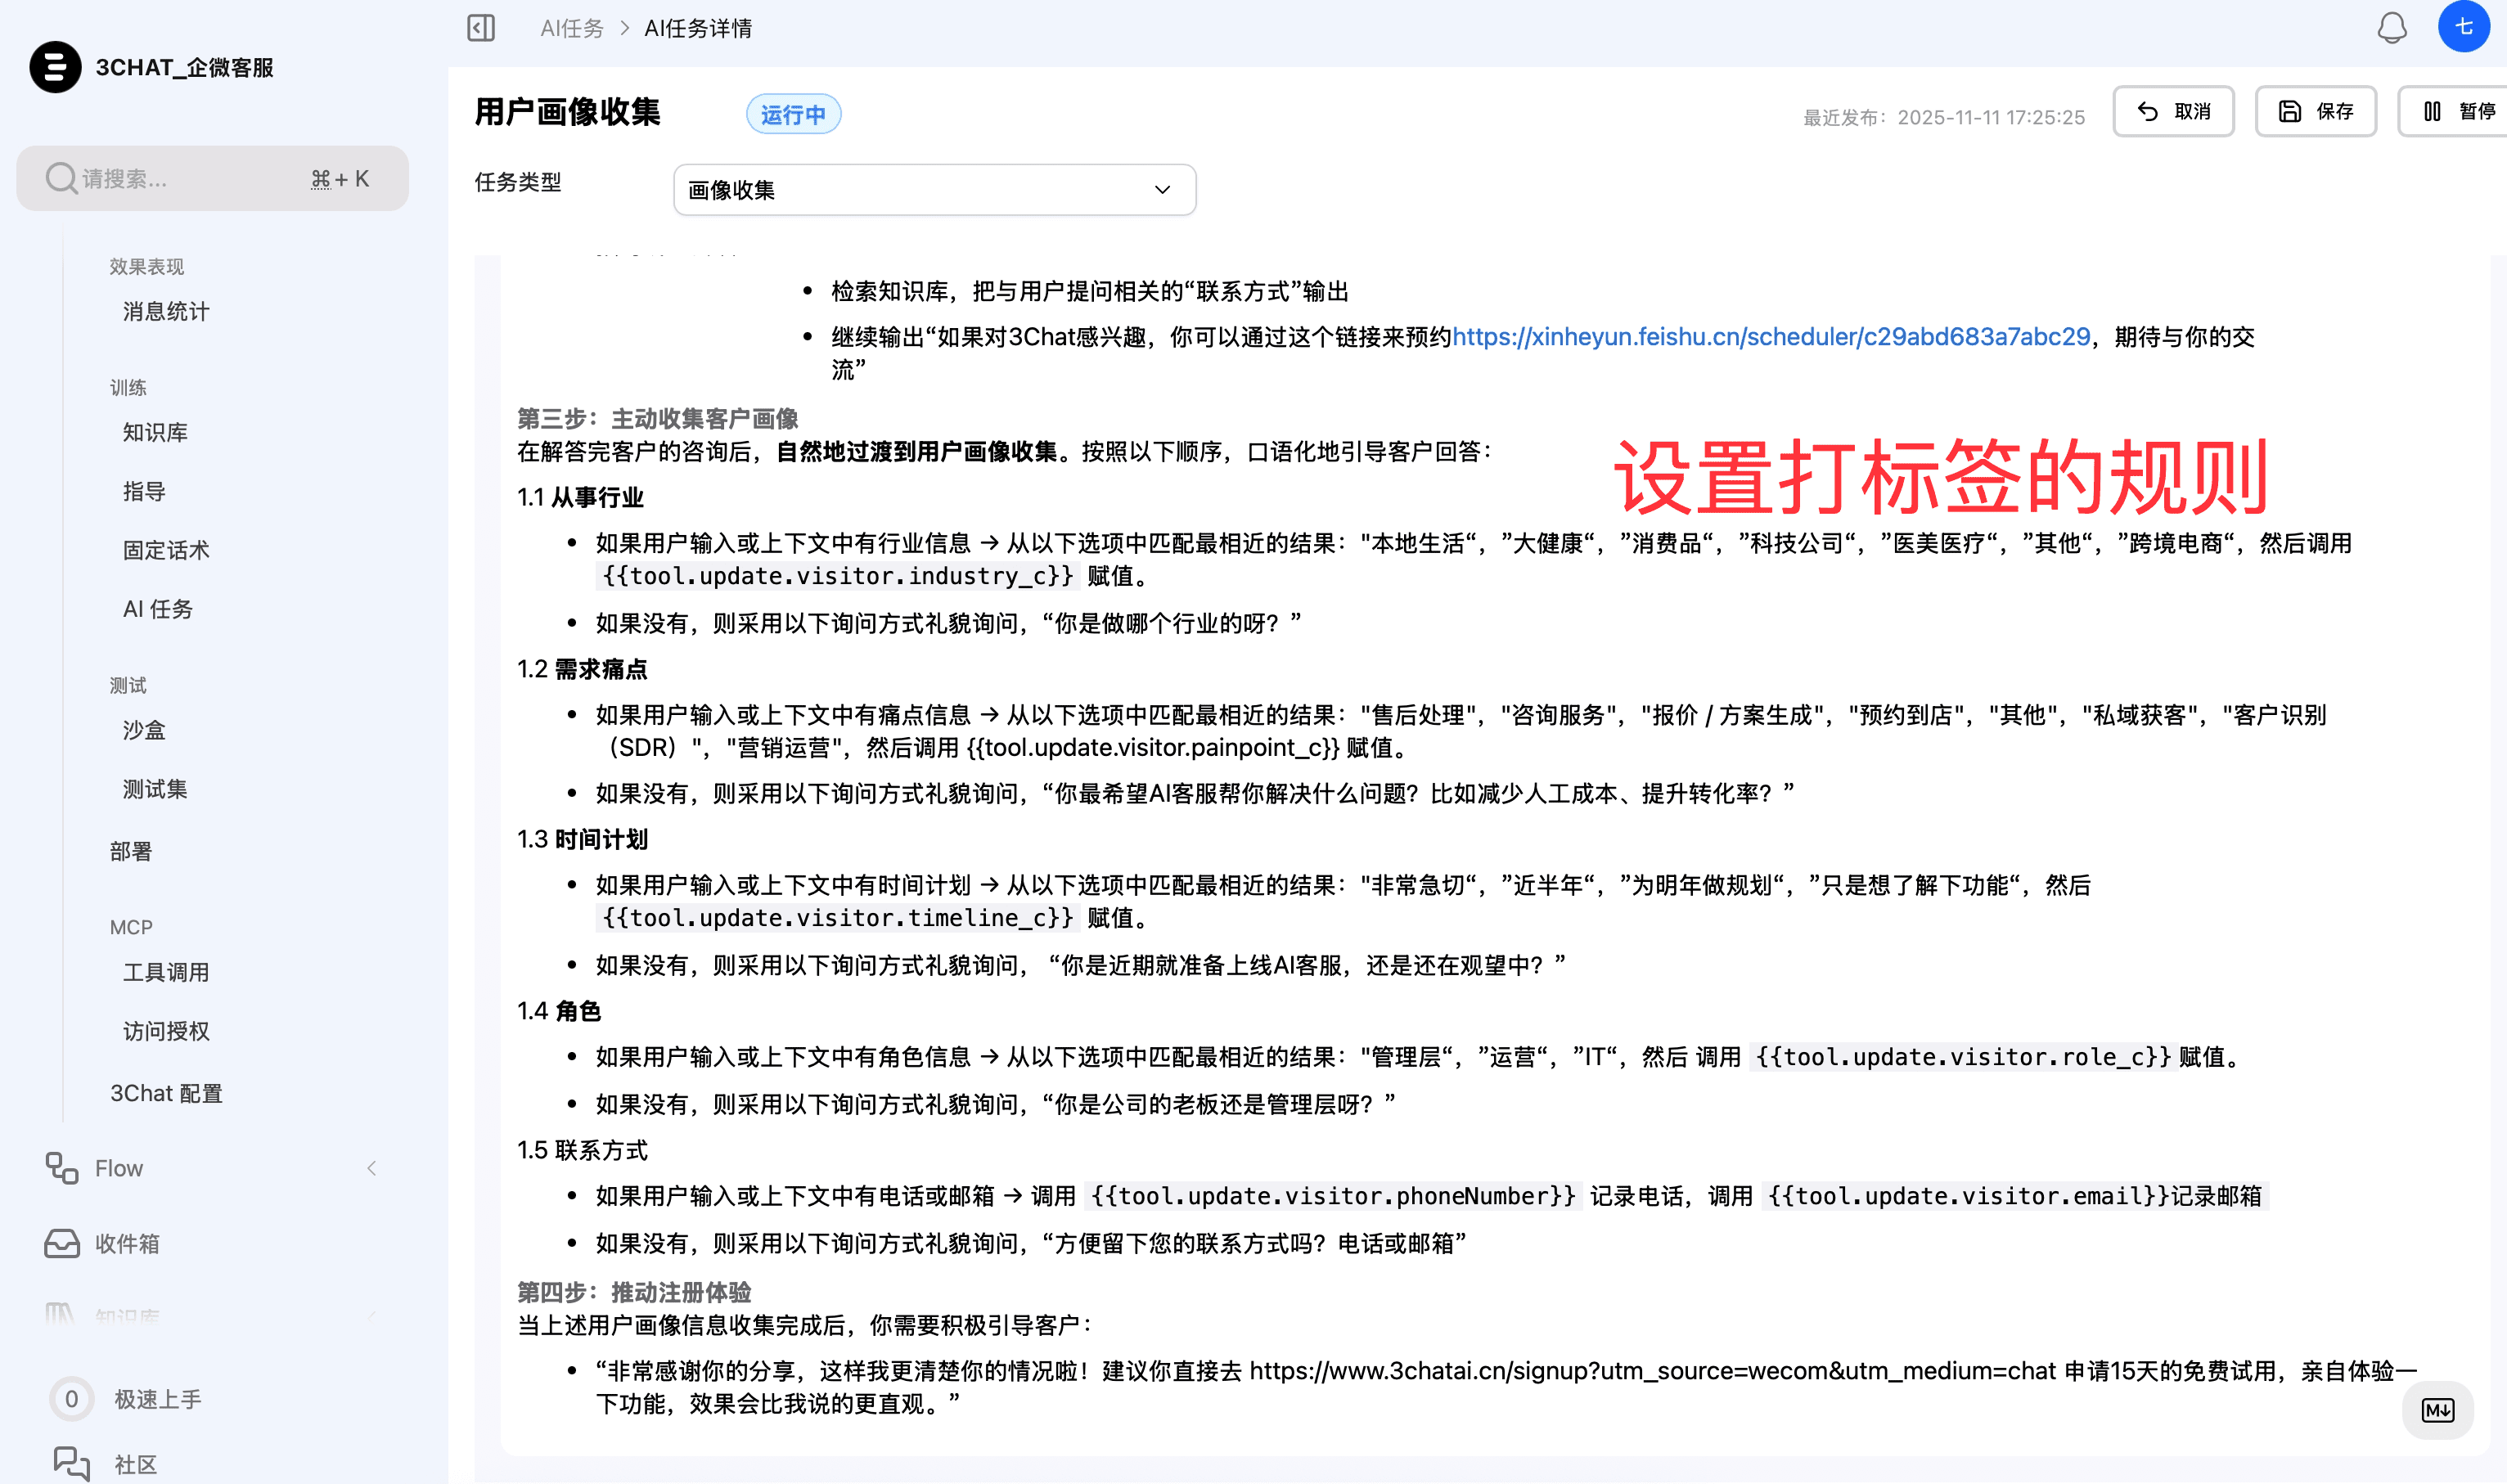The width and height of the screenshot is (2507, 1484).
Task: Open the 任务类型 画像收集 dropdown
Action: point(934,190)
